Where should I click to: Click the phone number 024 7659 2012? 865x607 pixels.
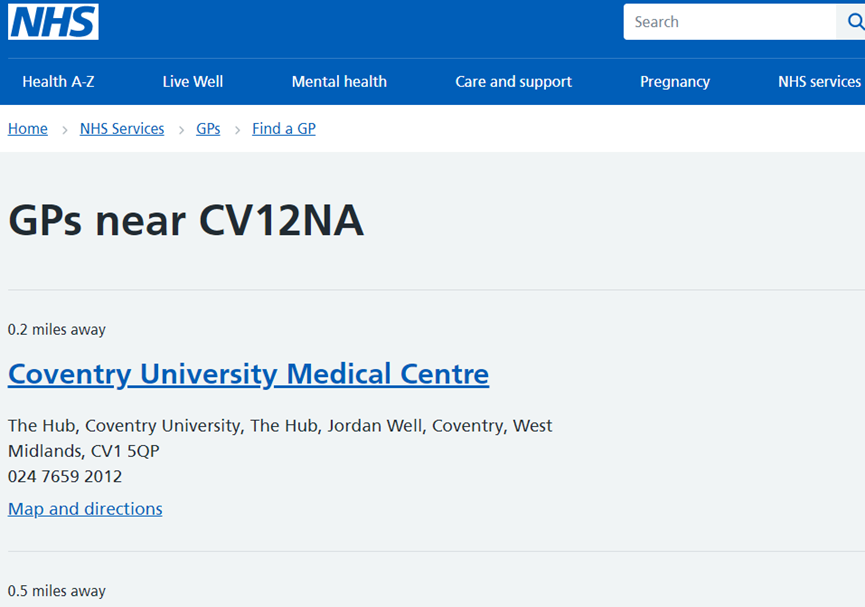click(65, 477)
